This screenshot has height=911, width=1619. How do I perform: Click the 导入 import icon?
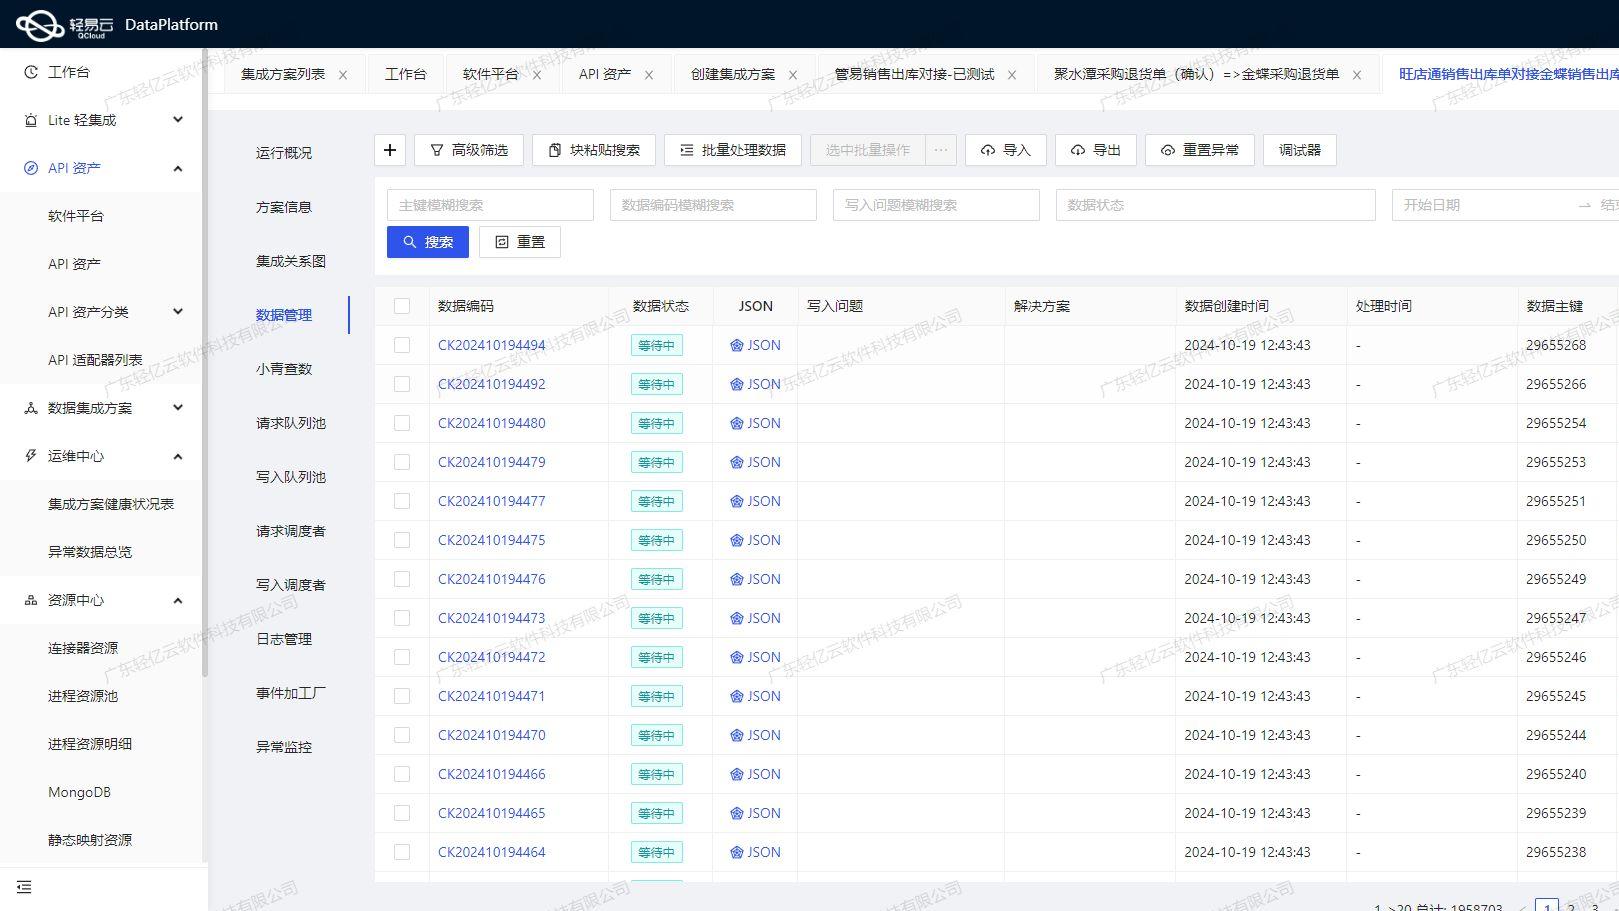(x=988, y=150)
